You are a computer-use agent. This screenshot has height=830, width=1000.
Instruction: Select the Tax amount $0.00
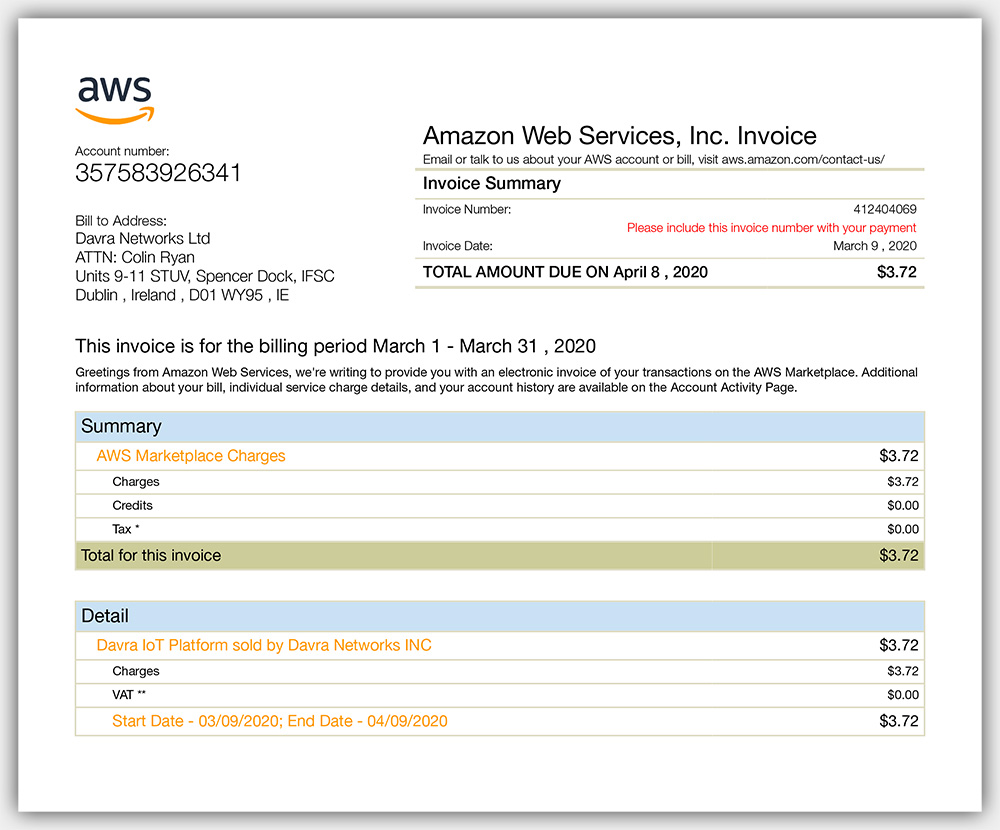[902, 530]
